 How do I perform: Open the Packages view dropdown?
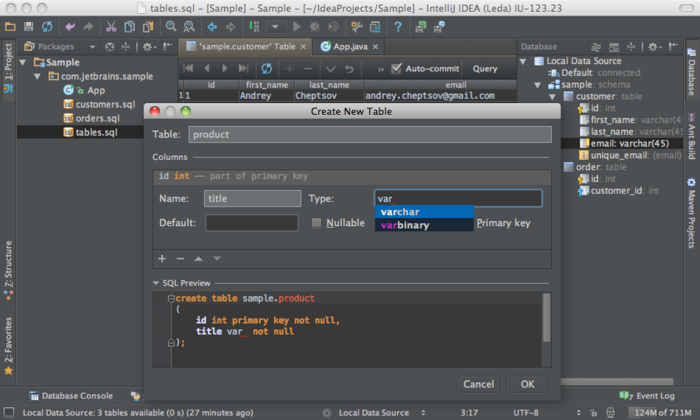(92, 47)
